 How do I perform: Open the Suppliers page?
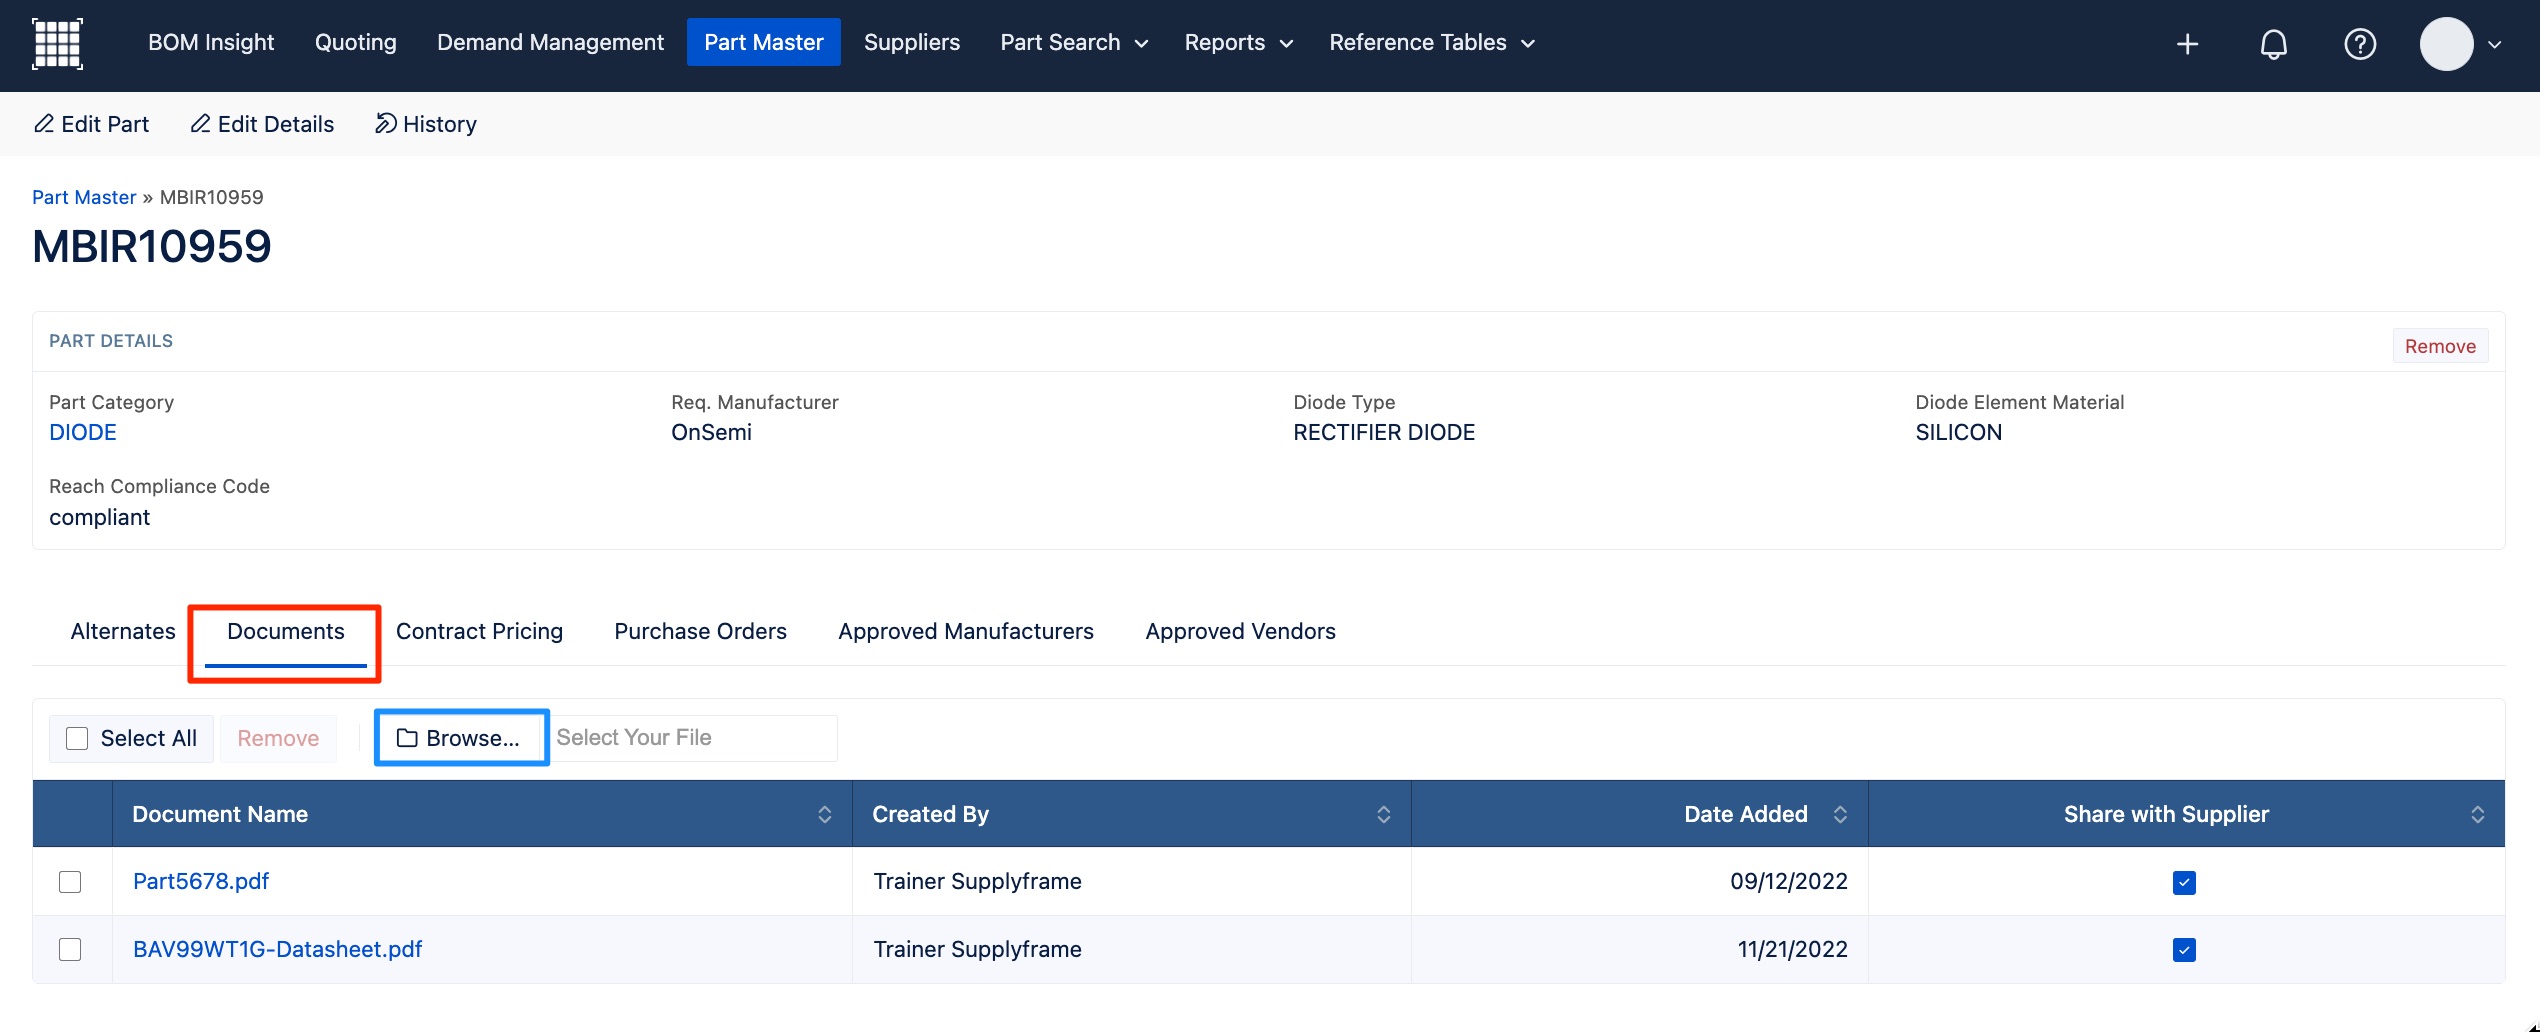(x=912, y=42)
